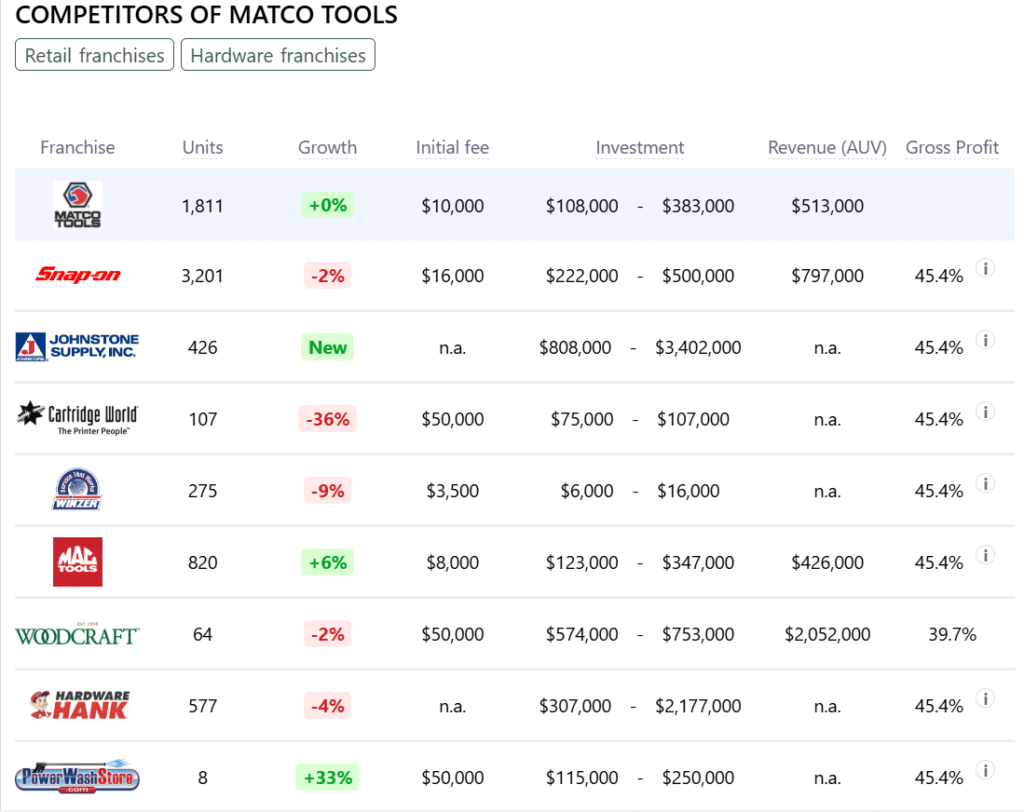Select the $2,177,000 investment value
Image resolution: width=1024 pixels, height=812 pixels.
pos(698,706)
